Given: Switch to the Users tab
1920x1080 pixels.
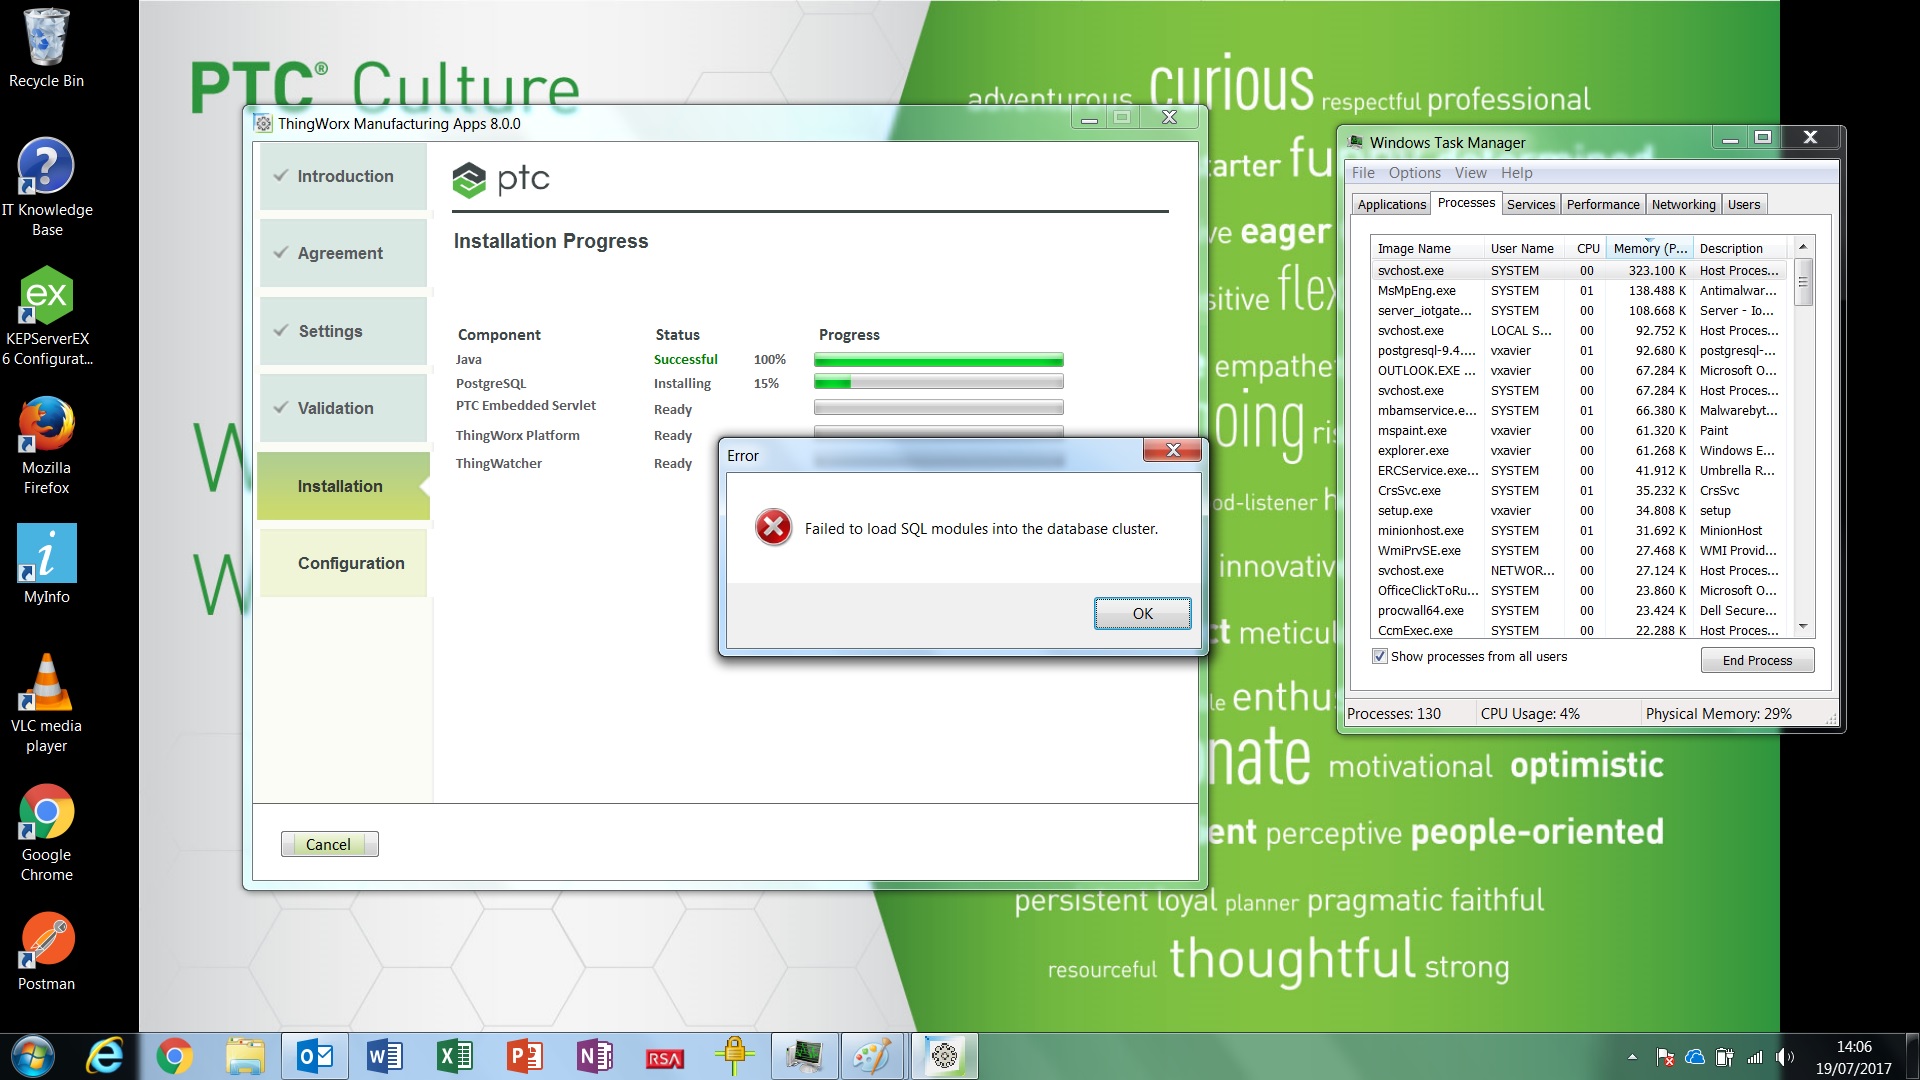Looking at the screenshot, I should click(1744, 204).
